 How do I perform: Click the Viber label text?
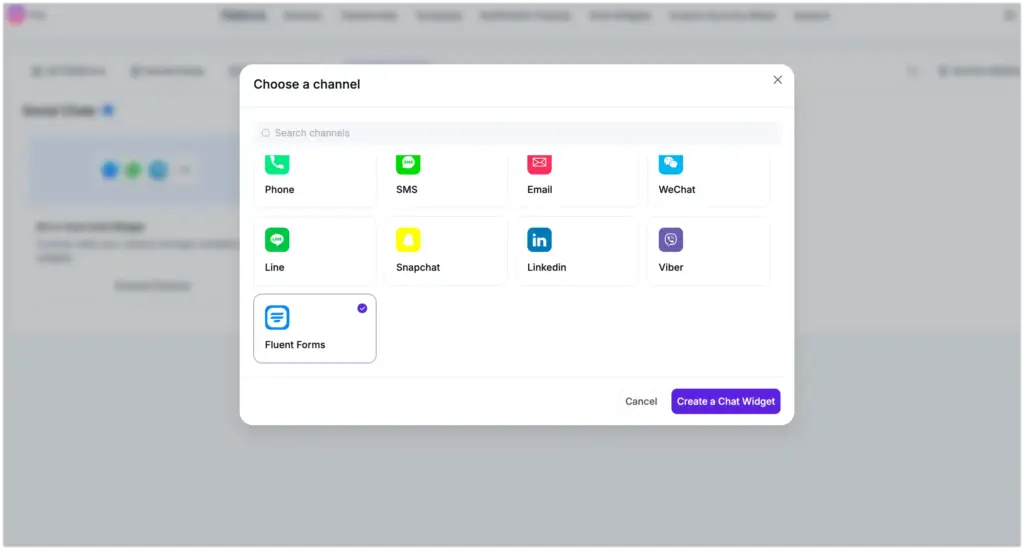point(671,267)
